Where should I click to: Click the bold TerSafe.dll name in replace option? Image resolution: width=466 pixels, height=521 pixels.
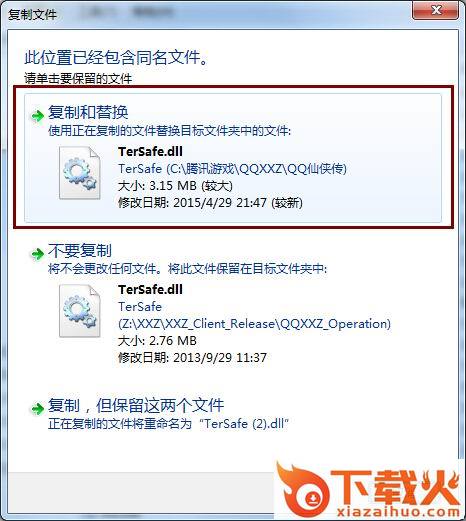[150, 152]
